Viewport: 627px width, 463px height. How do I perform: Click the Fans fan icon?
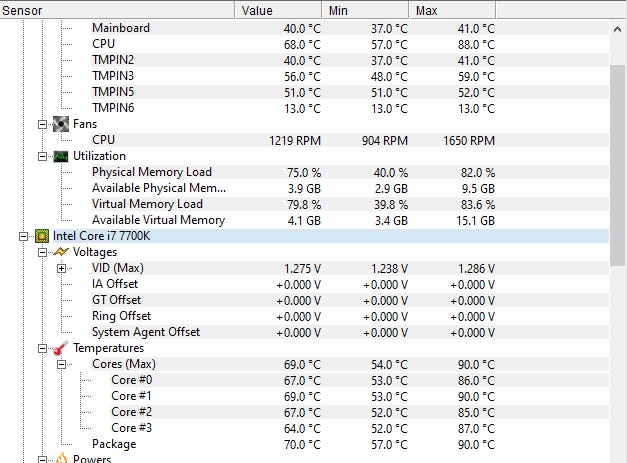click(x=61, y=124)
